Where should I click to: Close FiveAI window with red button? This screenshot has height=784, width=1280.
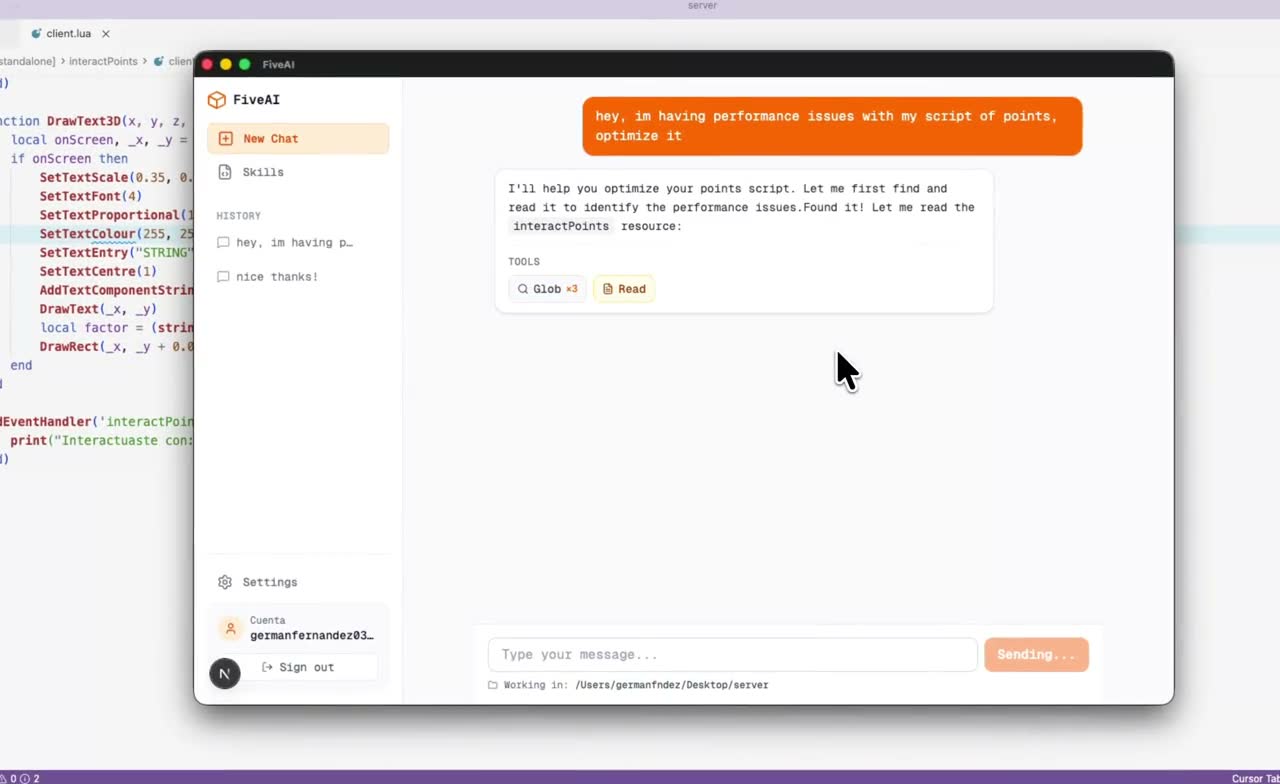(x=207, y=64)
